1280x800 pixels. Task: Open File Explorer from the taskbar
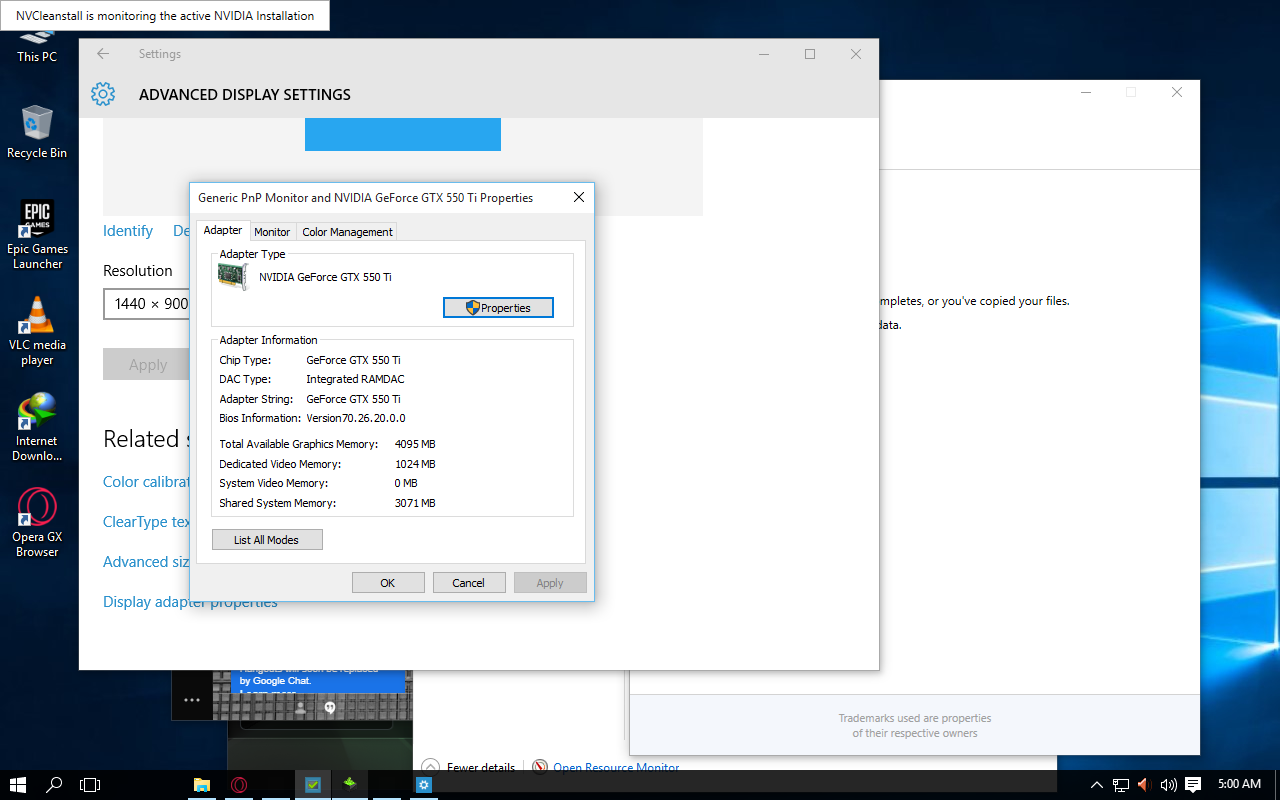[x=201, y=784]
